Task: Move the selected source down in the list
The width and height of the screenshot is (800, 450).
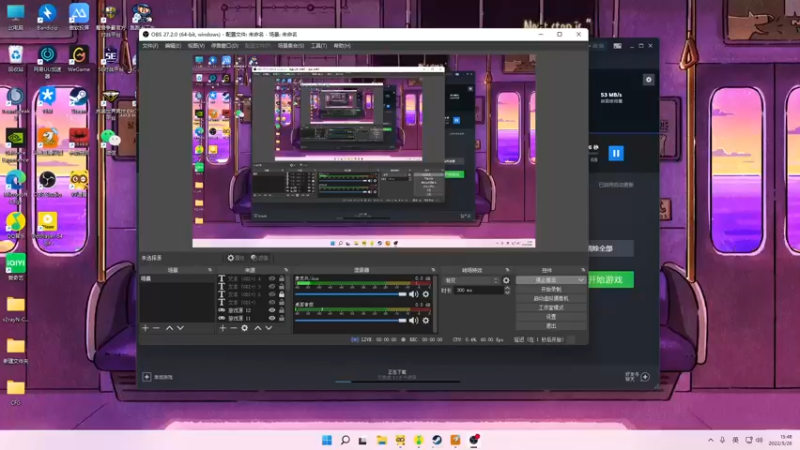Action: [269, 328]
